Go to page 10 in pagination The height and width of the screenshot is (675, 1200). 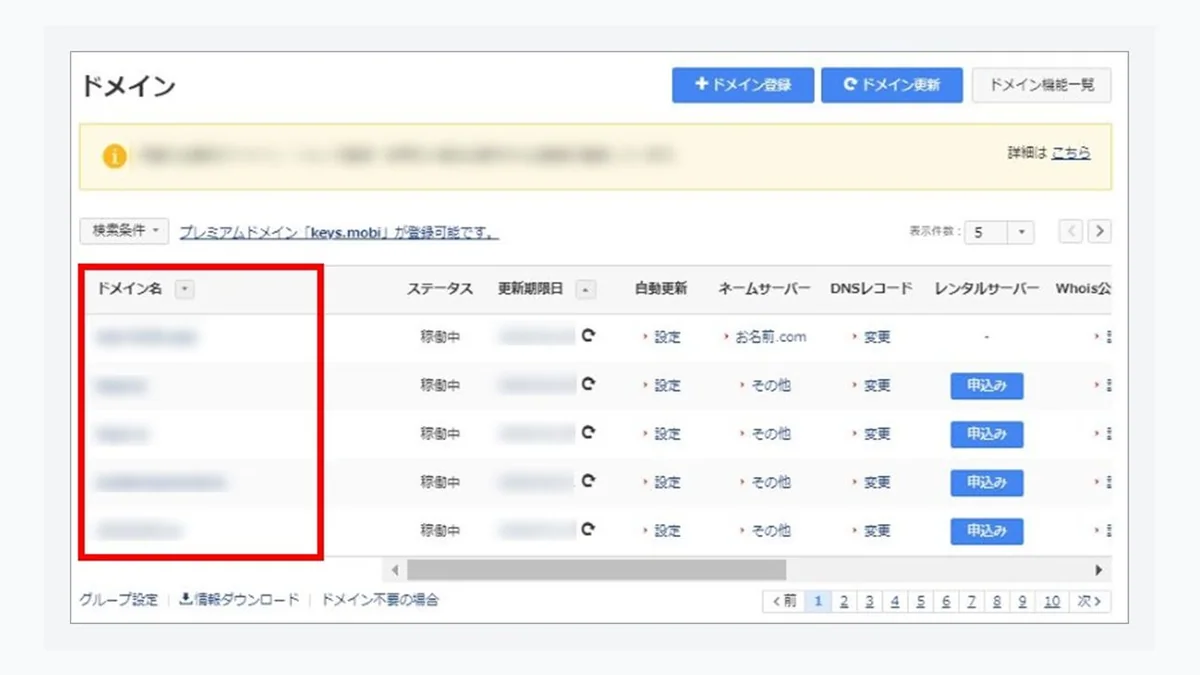(x=1052, y=601)
